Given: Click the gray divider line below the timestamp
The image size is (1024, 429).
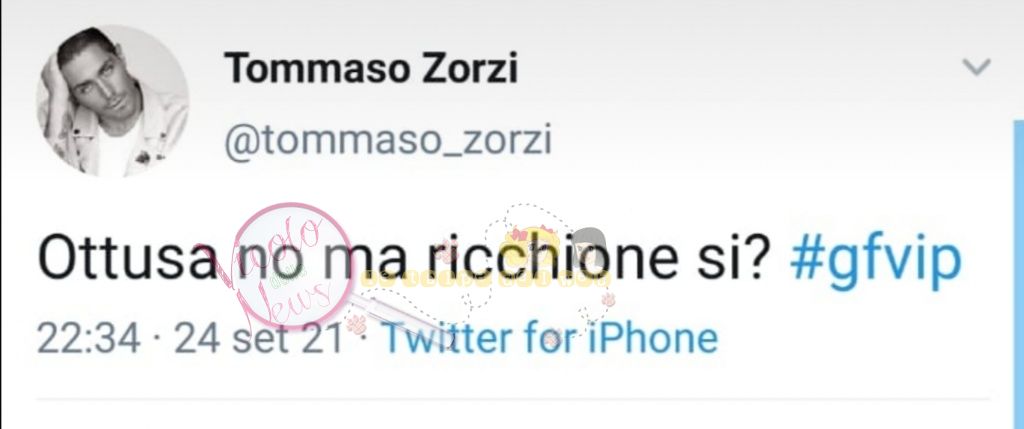Looking at the screenshot, I should point(513,398).
